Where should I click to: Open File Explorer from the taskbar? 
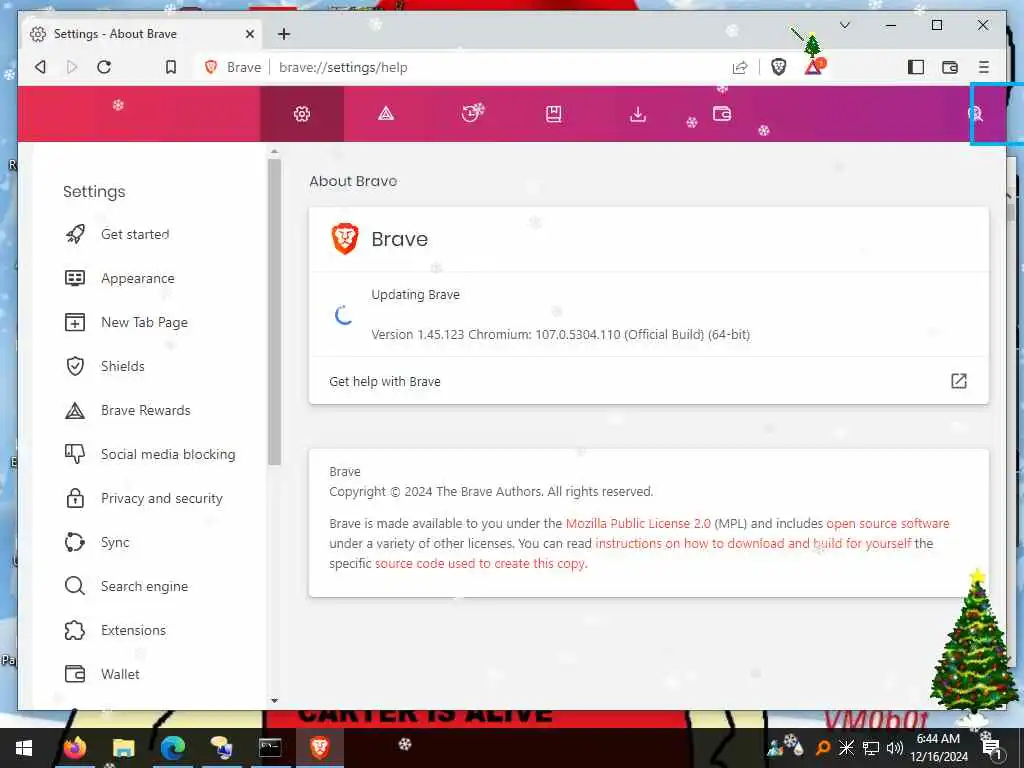[123, 748]
